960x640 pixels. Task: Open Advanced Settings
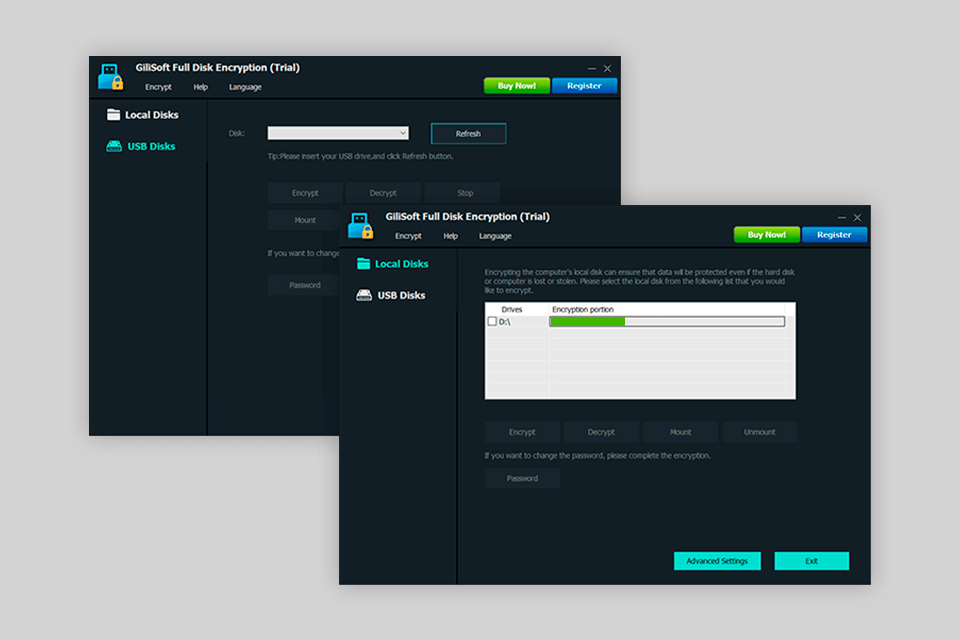(x=717, y=561)
